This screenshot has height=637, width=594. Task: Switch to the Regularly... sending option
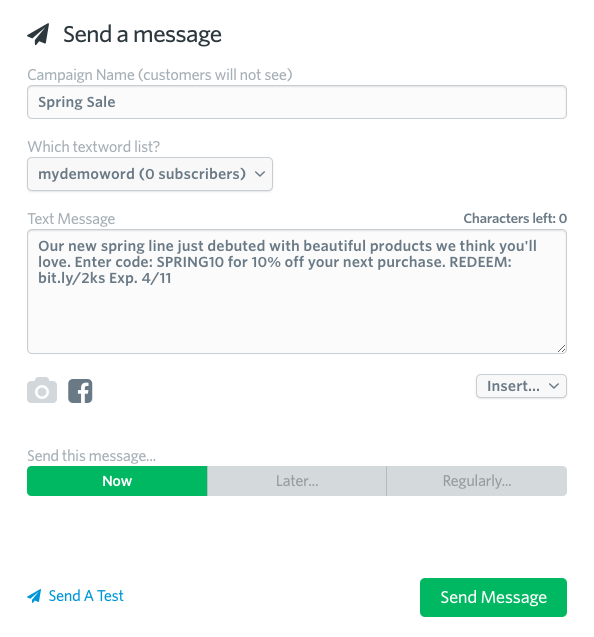[477, 481]
